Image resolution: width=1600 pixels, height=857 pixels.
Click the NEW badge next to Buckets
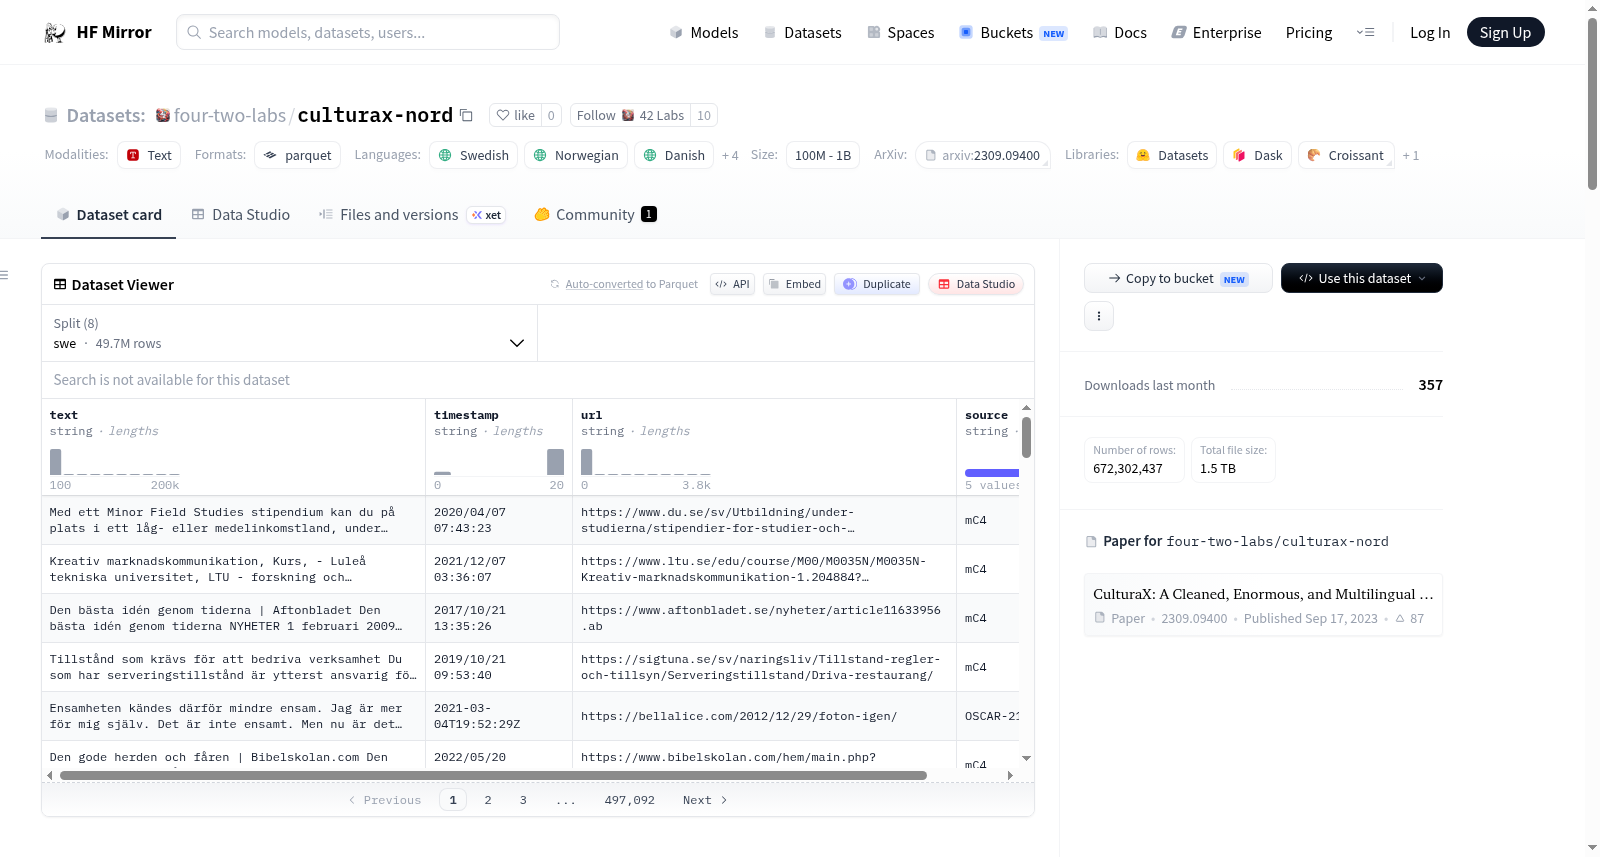click(1054, 33)
